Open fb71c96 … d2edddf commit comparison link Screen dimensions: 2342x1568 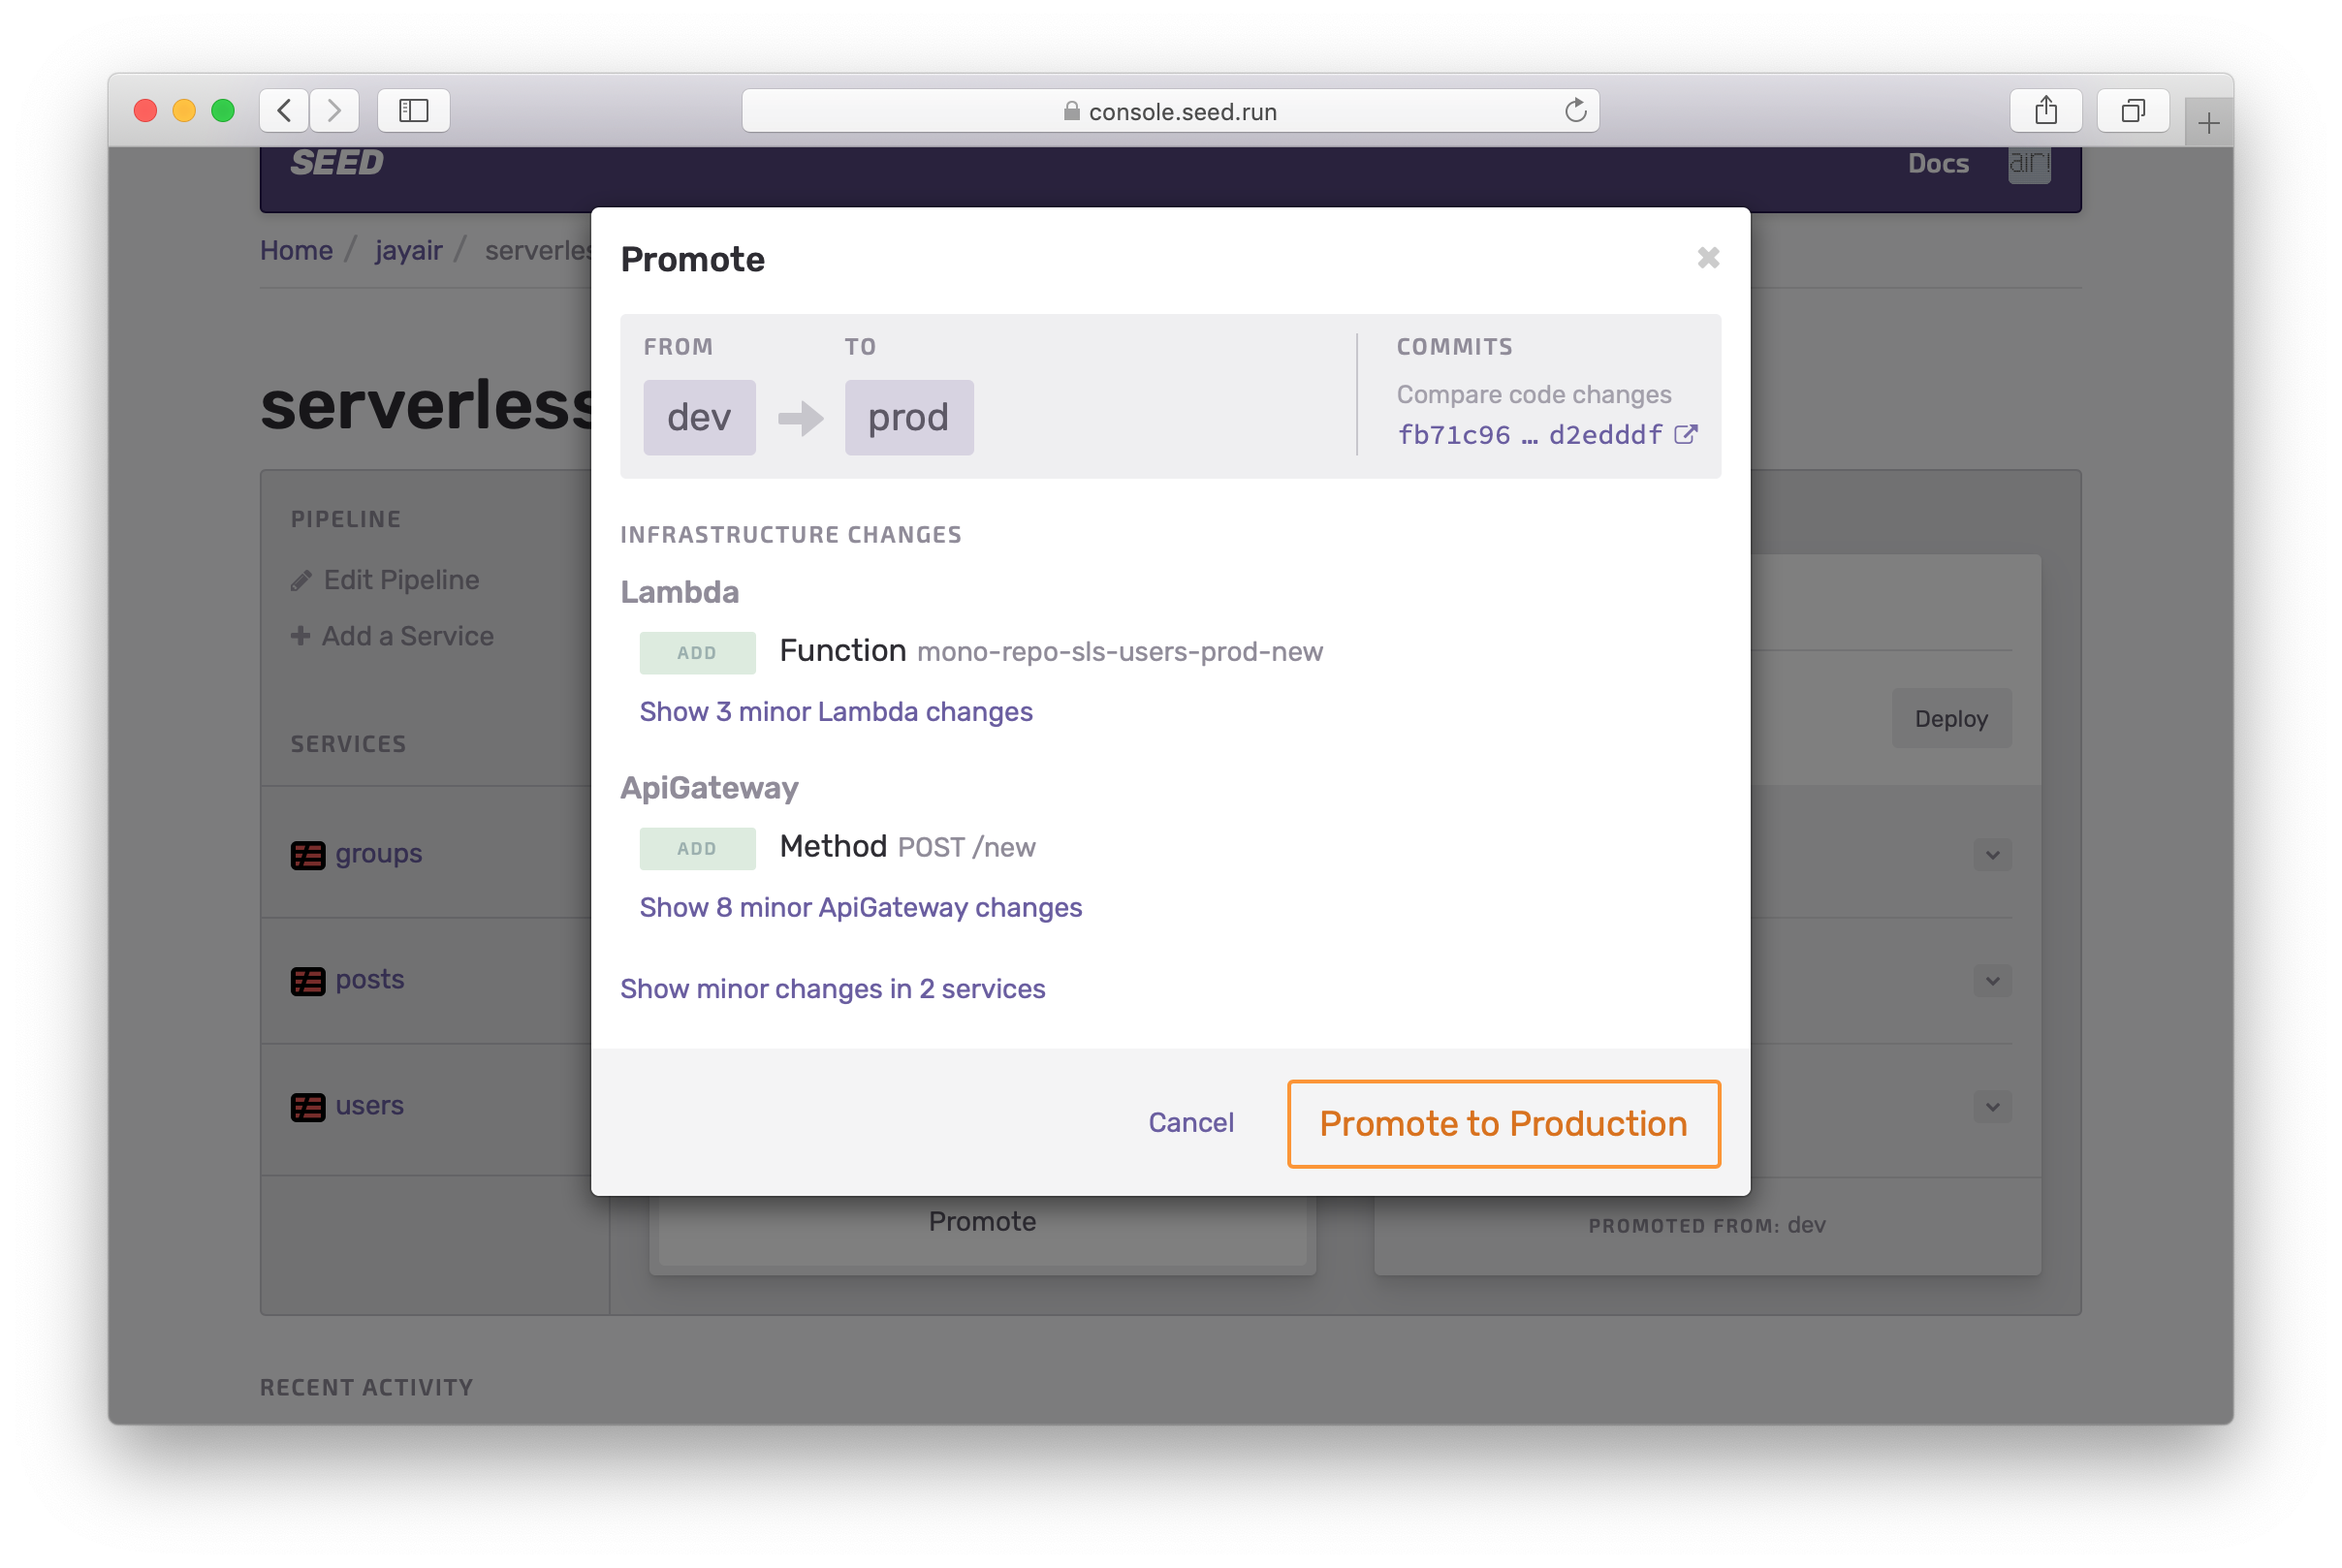[x=1529, y=435]
